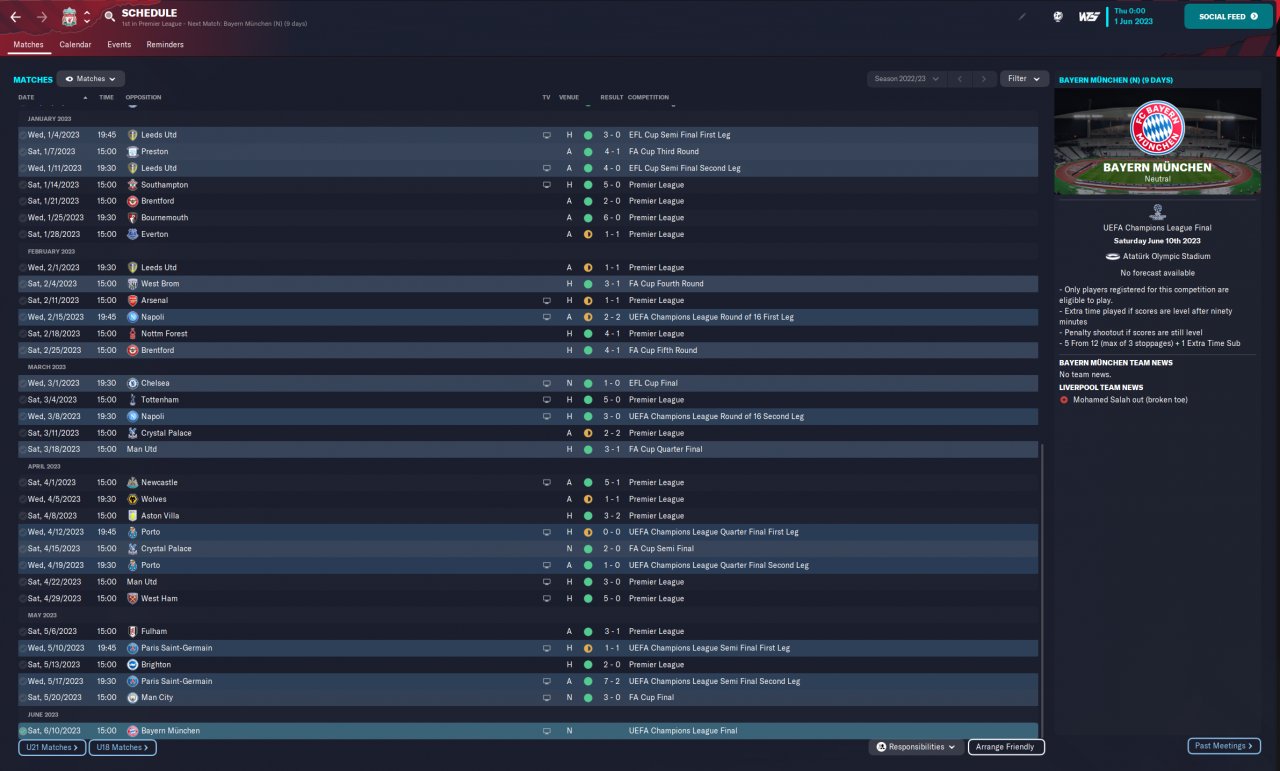Click the Everton club badge
The image size is (1280, 771).
tap(132, 234)
